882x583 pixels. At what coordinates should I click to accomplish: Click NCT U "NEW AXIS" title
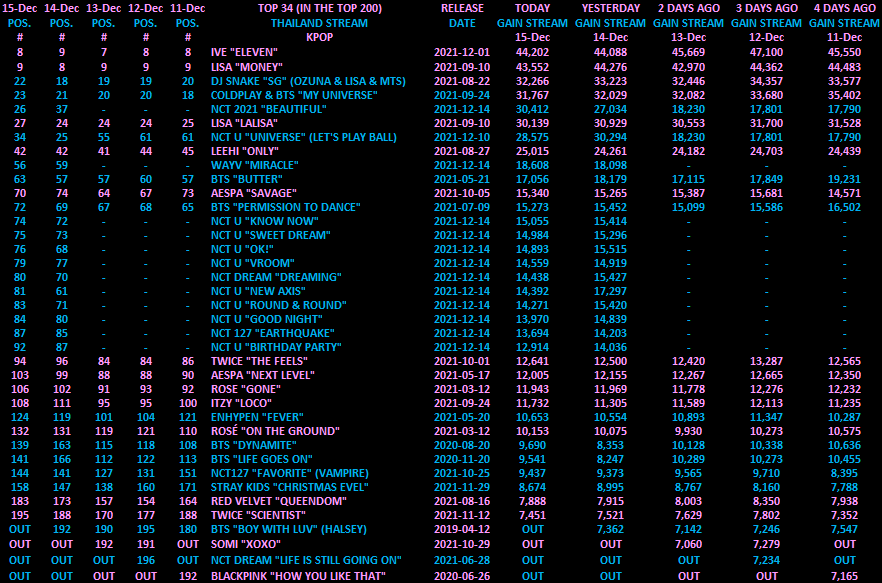pos(258,292)
